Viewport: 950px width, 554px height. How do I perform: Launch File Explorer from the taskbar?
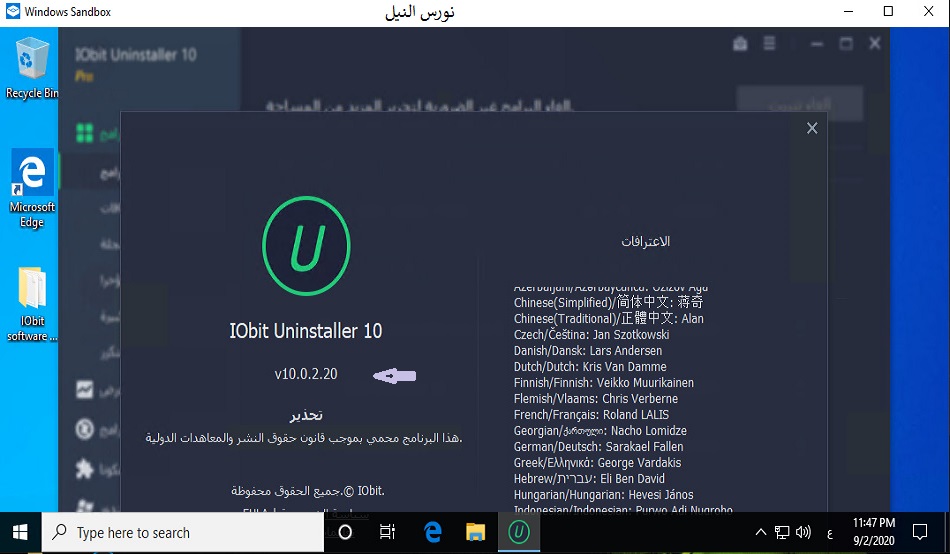(x=475, y=533)
